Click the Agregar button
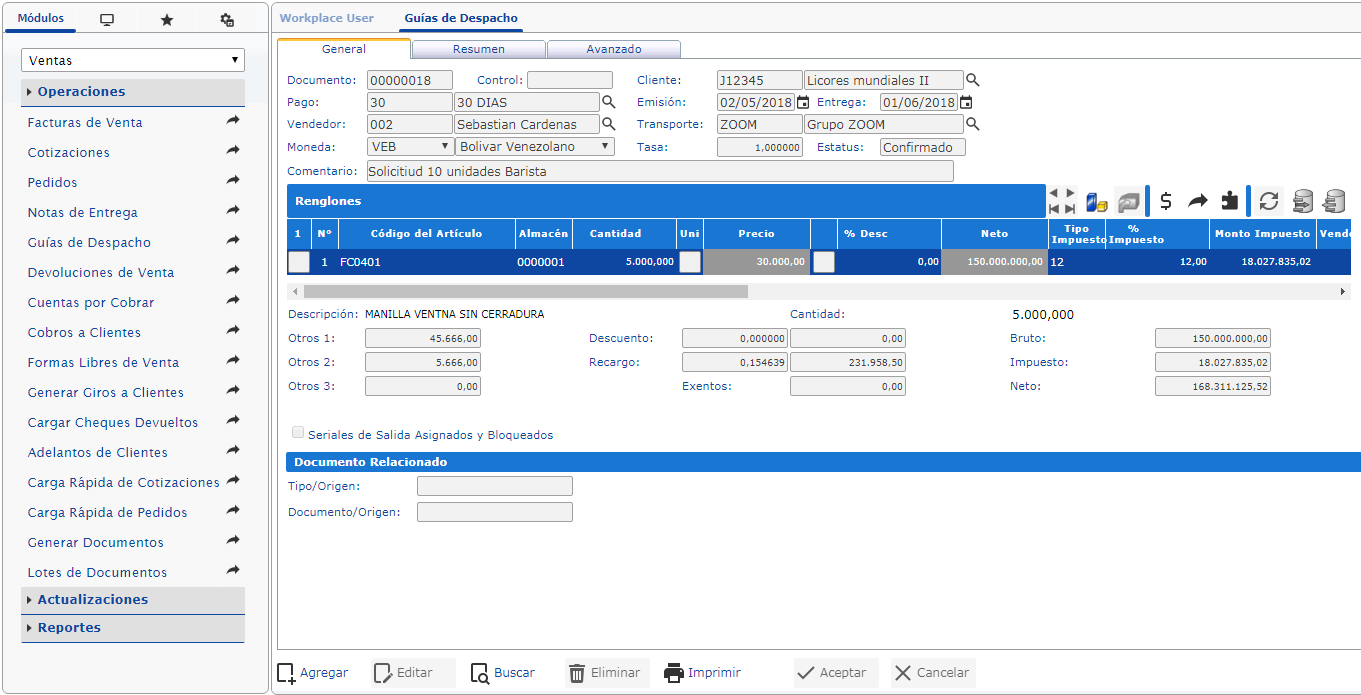Viewport: 1361px width, 695px height. [313, 673]
